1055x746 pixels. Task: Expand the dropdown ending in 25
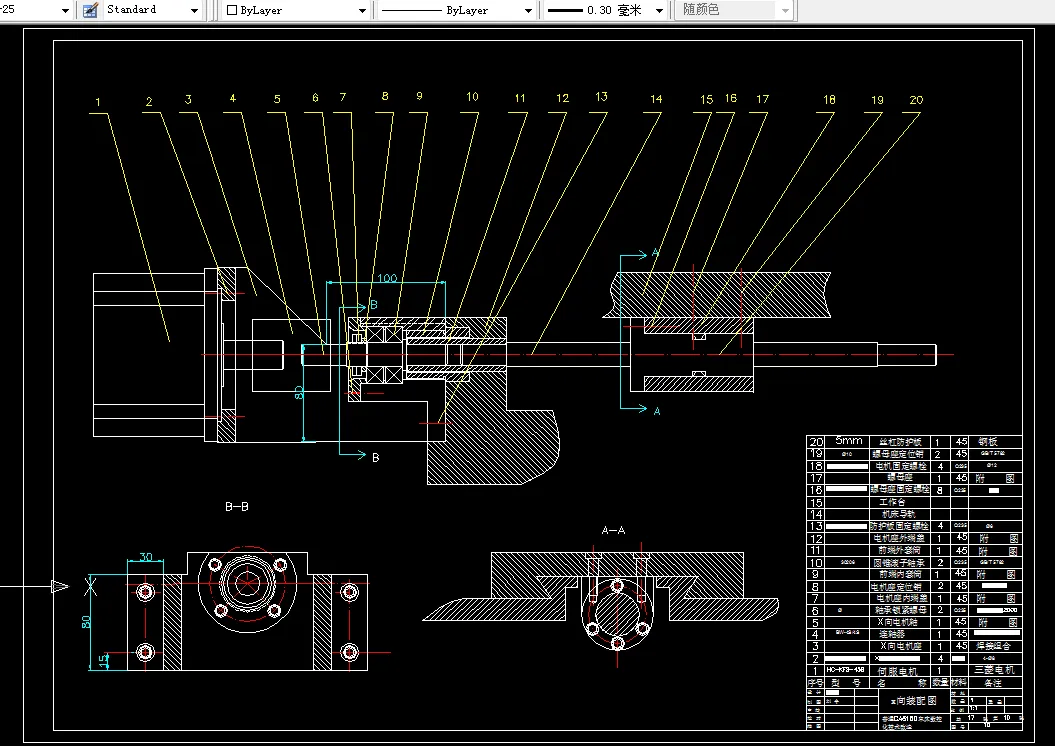pyautogui.click(x=65, y=11)
